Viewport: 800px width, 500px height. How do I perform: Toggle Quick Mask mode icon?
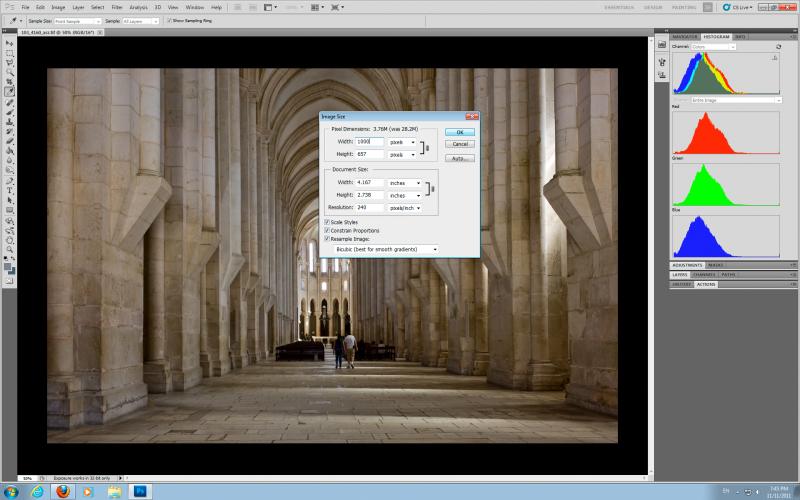pyautogui.click(x=9, y=281)
